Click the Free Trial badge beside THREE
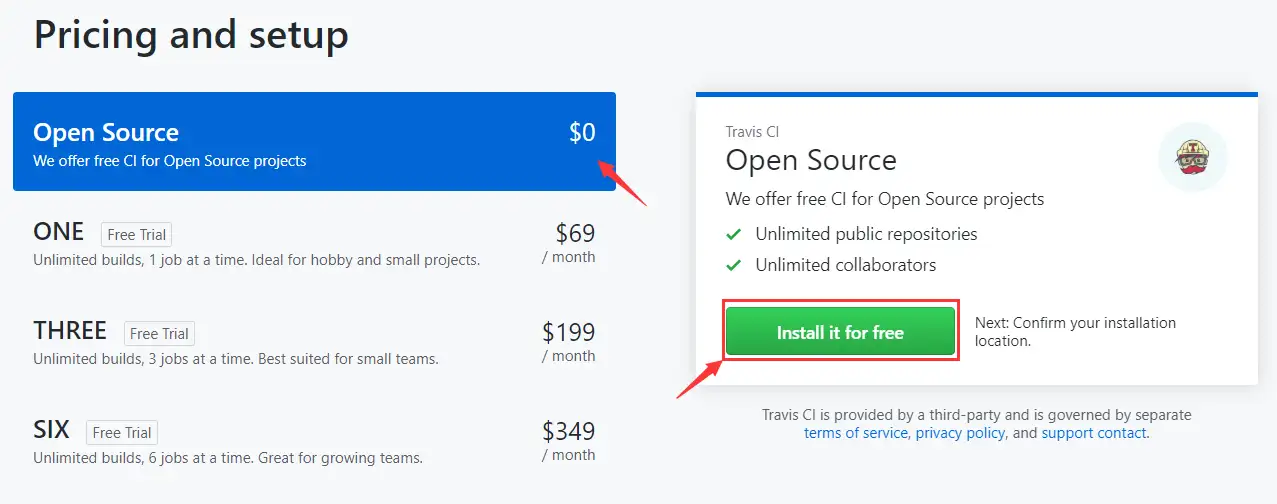Screen dimensions: 1277x504 point(160,334)
